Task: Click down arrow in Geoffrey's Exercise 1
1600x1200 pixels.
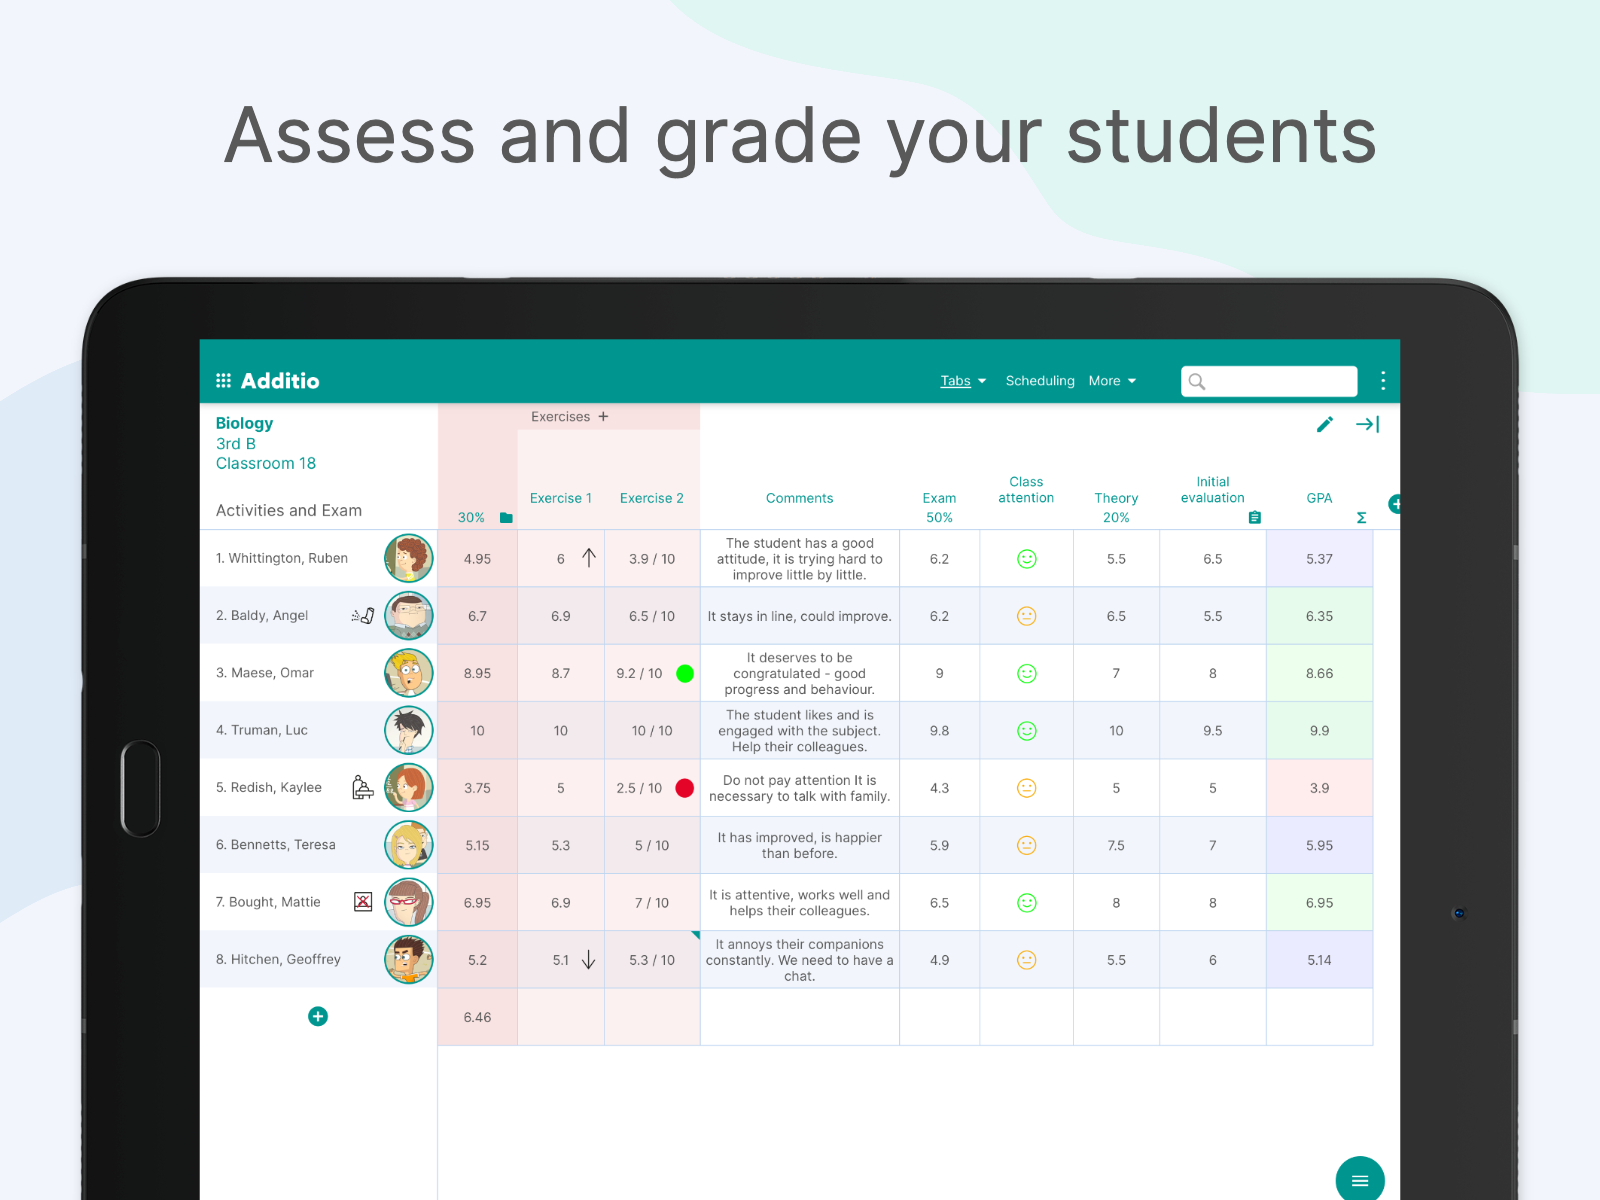Action: point(589,960)
